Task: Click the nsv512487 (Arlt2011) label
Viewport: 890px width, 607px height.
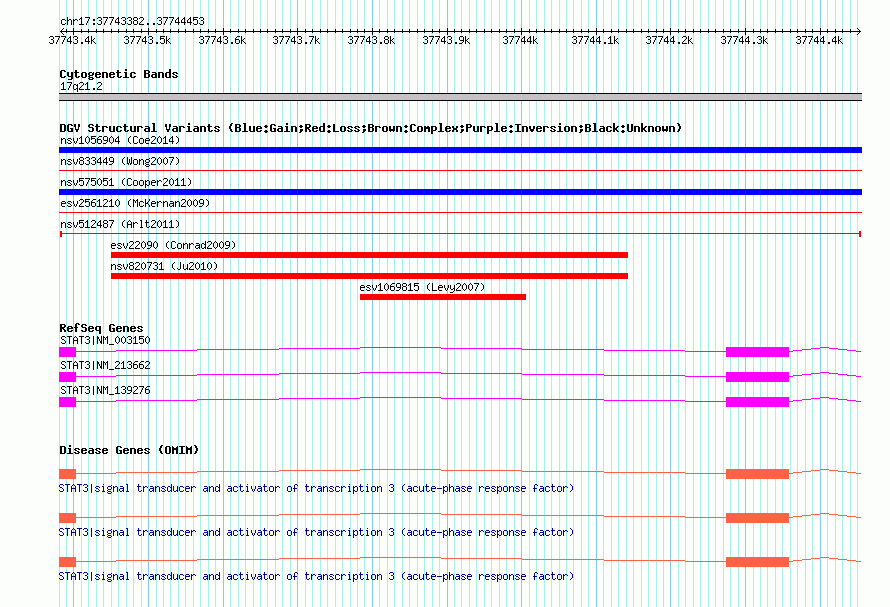Action: coord(120,224)
